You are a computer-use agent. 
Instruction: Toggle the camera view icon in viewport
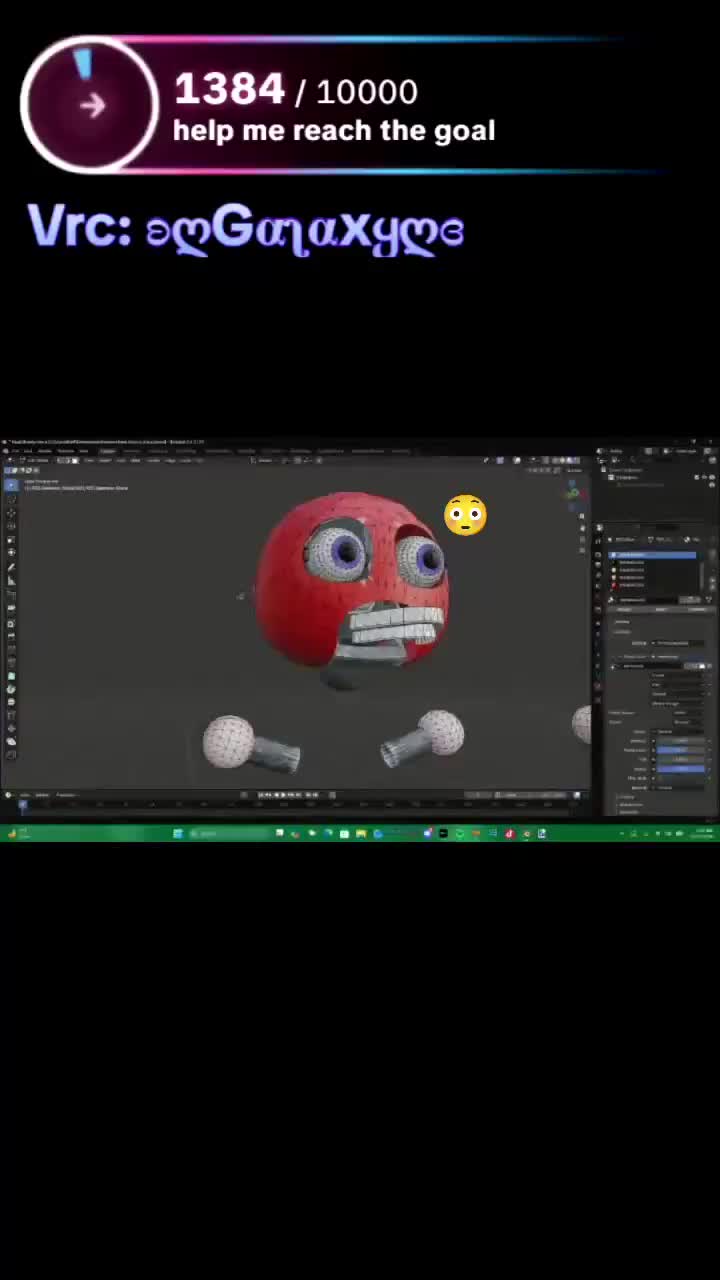click(x=581, y=539)
